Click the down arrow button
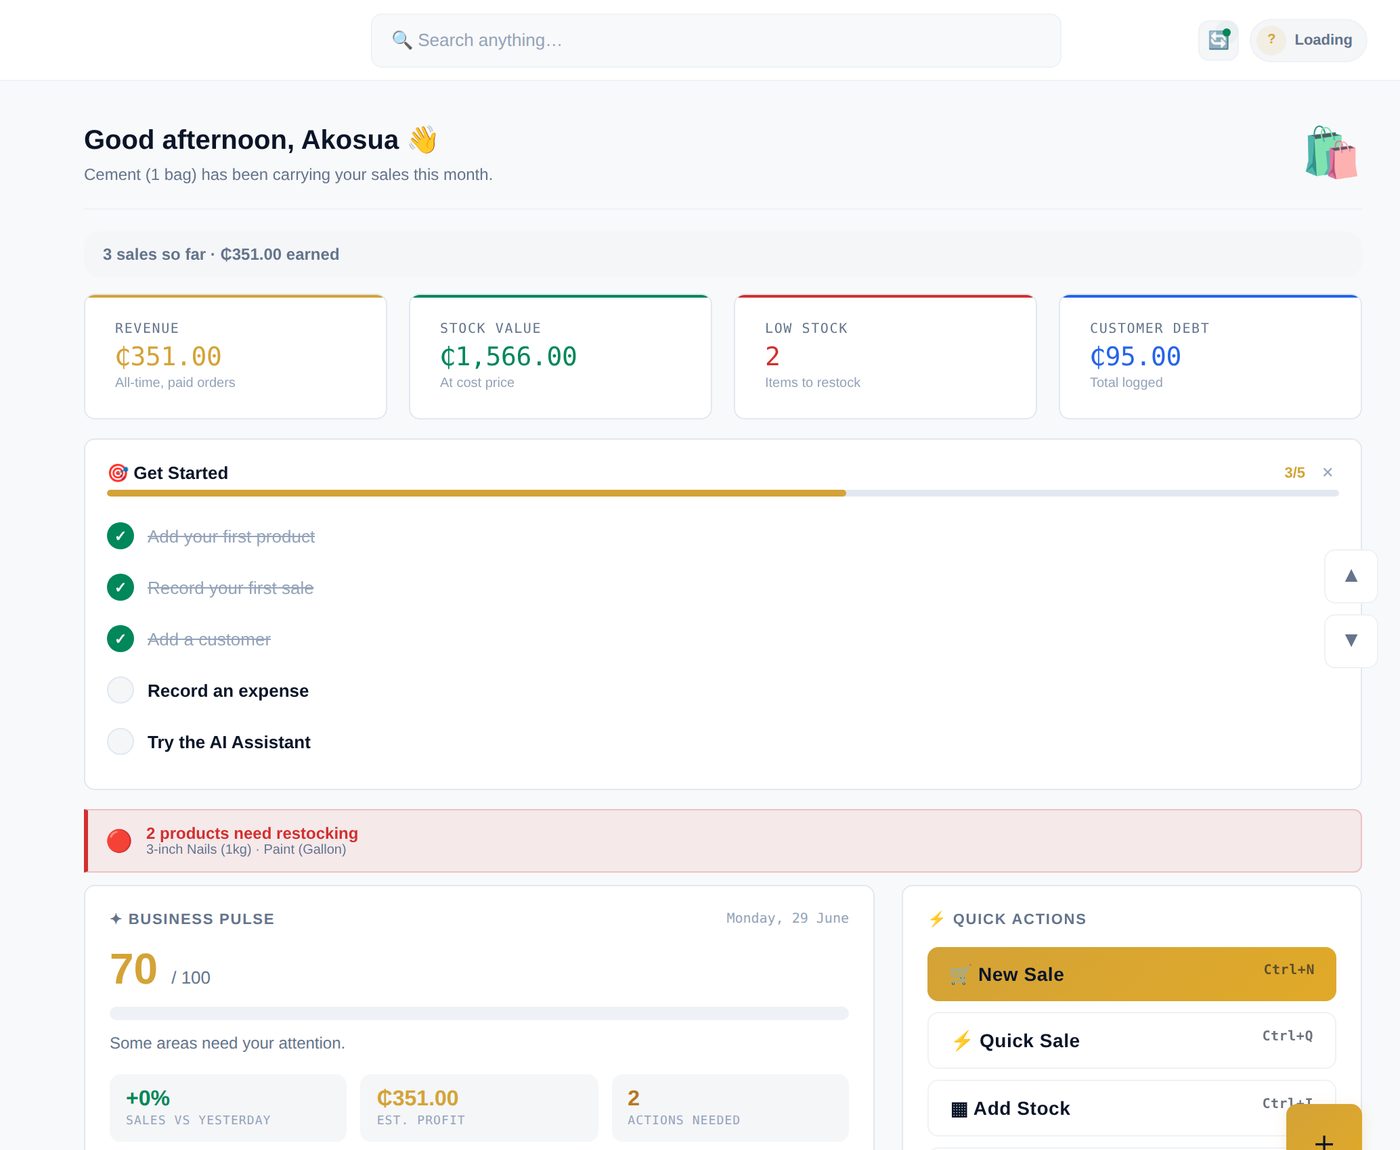The height and width of the screenshot is (1150, 1400). (1351, 641)
